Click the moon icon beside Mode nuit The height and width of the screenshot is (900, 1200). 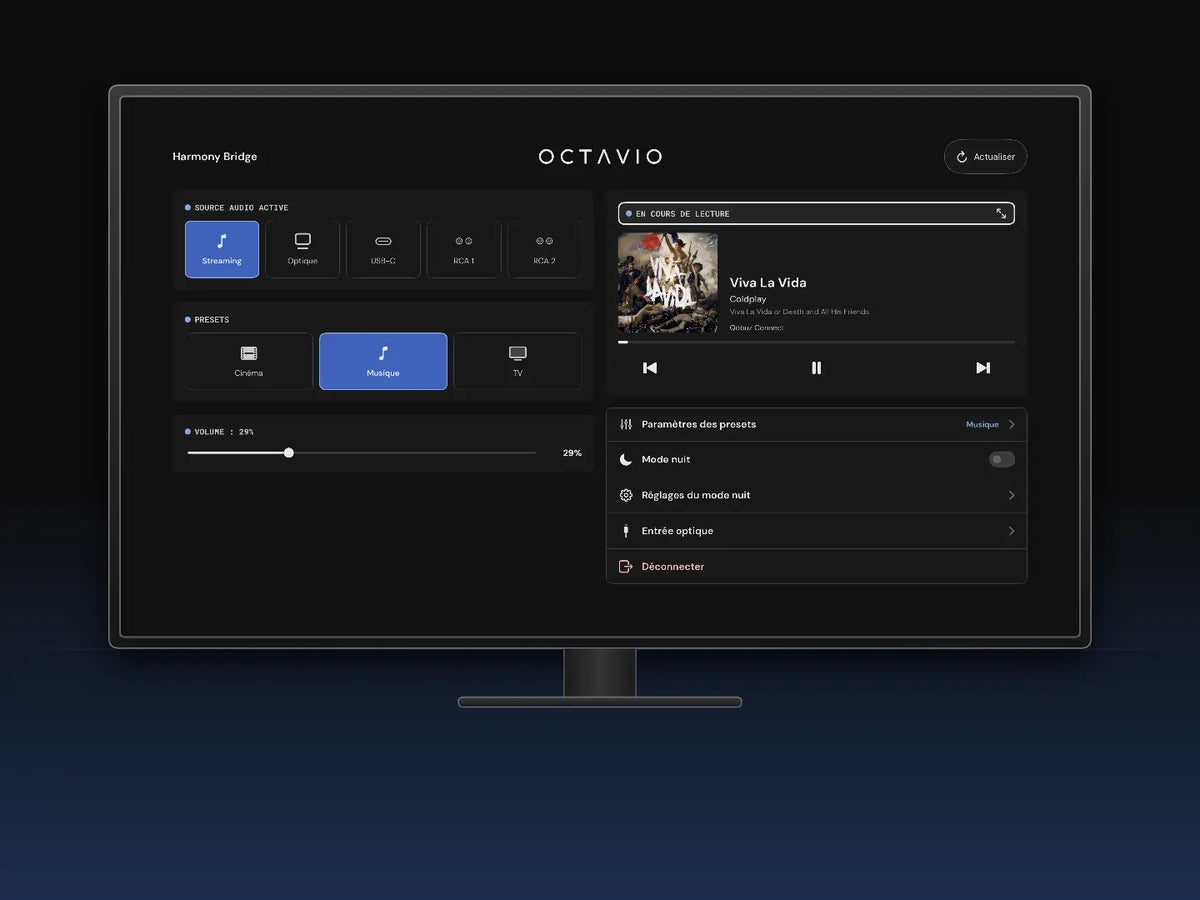pyautogui.click(x=626, y=459)
